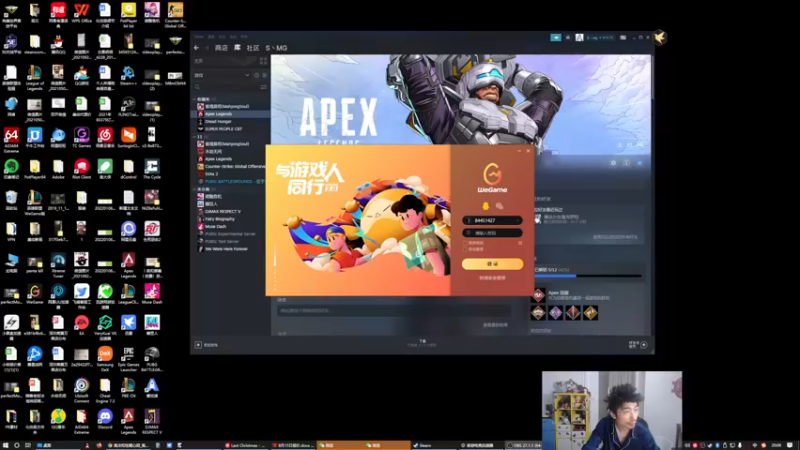The height and width of the screenshot is (450, 800).
Task: Collapse the '11' collection in Steam library
Action: 194,137
